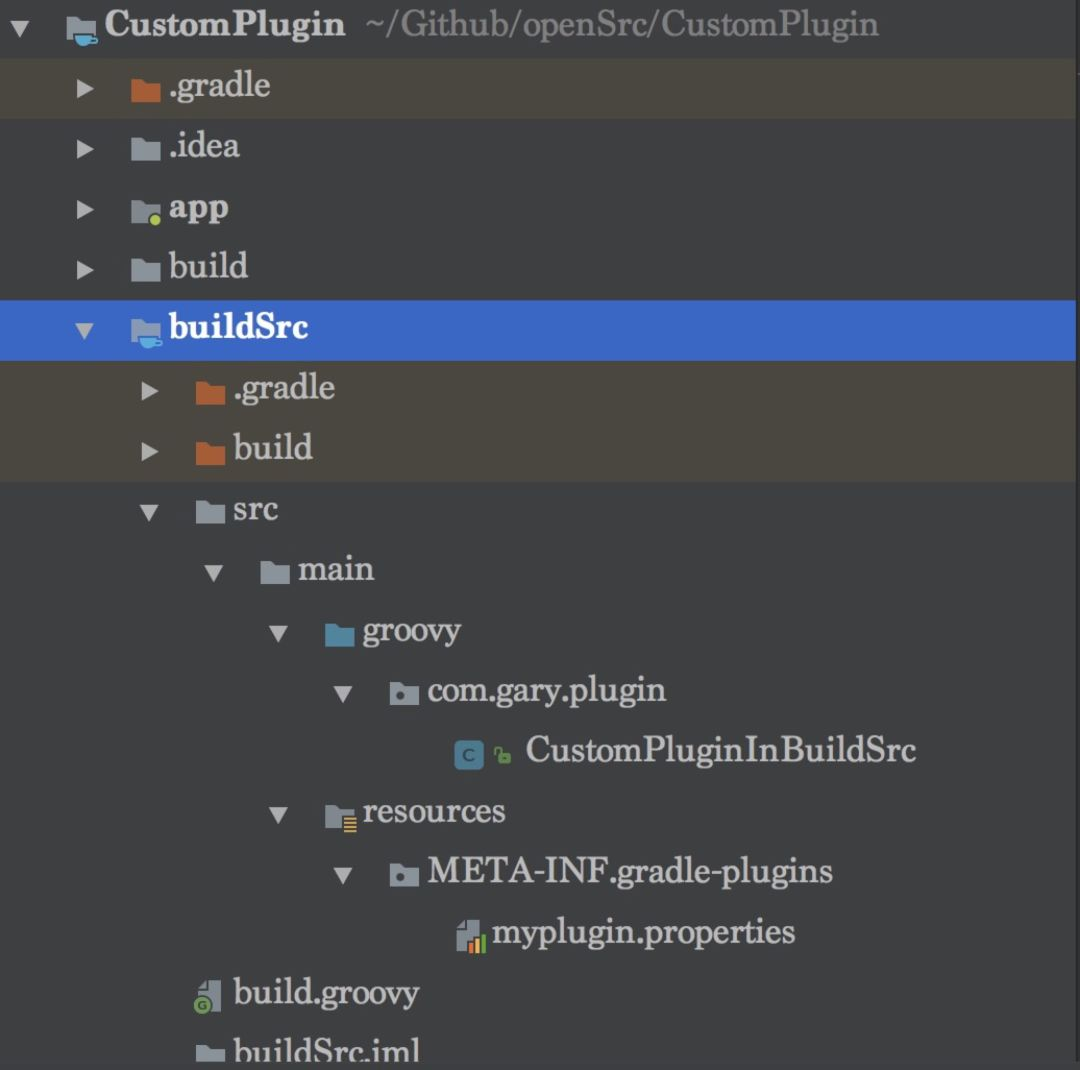The width and height of the screenshot is (1080, 1070).
Task: Click the orange top-level .gradle folder icon
Action: point(145,90)
